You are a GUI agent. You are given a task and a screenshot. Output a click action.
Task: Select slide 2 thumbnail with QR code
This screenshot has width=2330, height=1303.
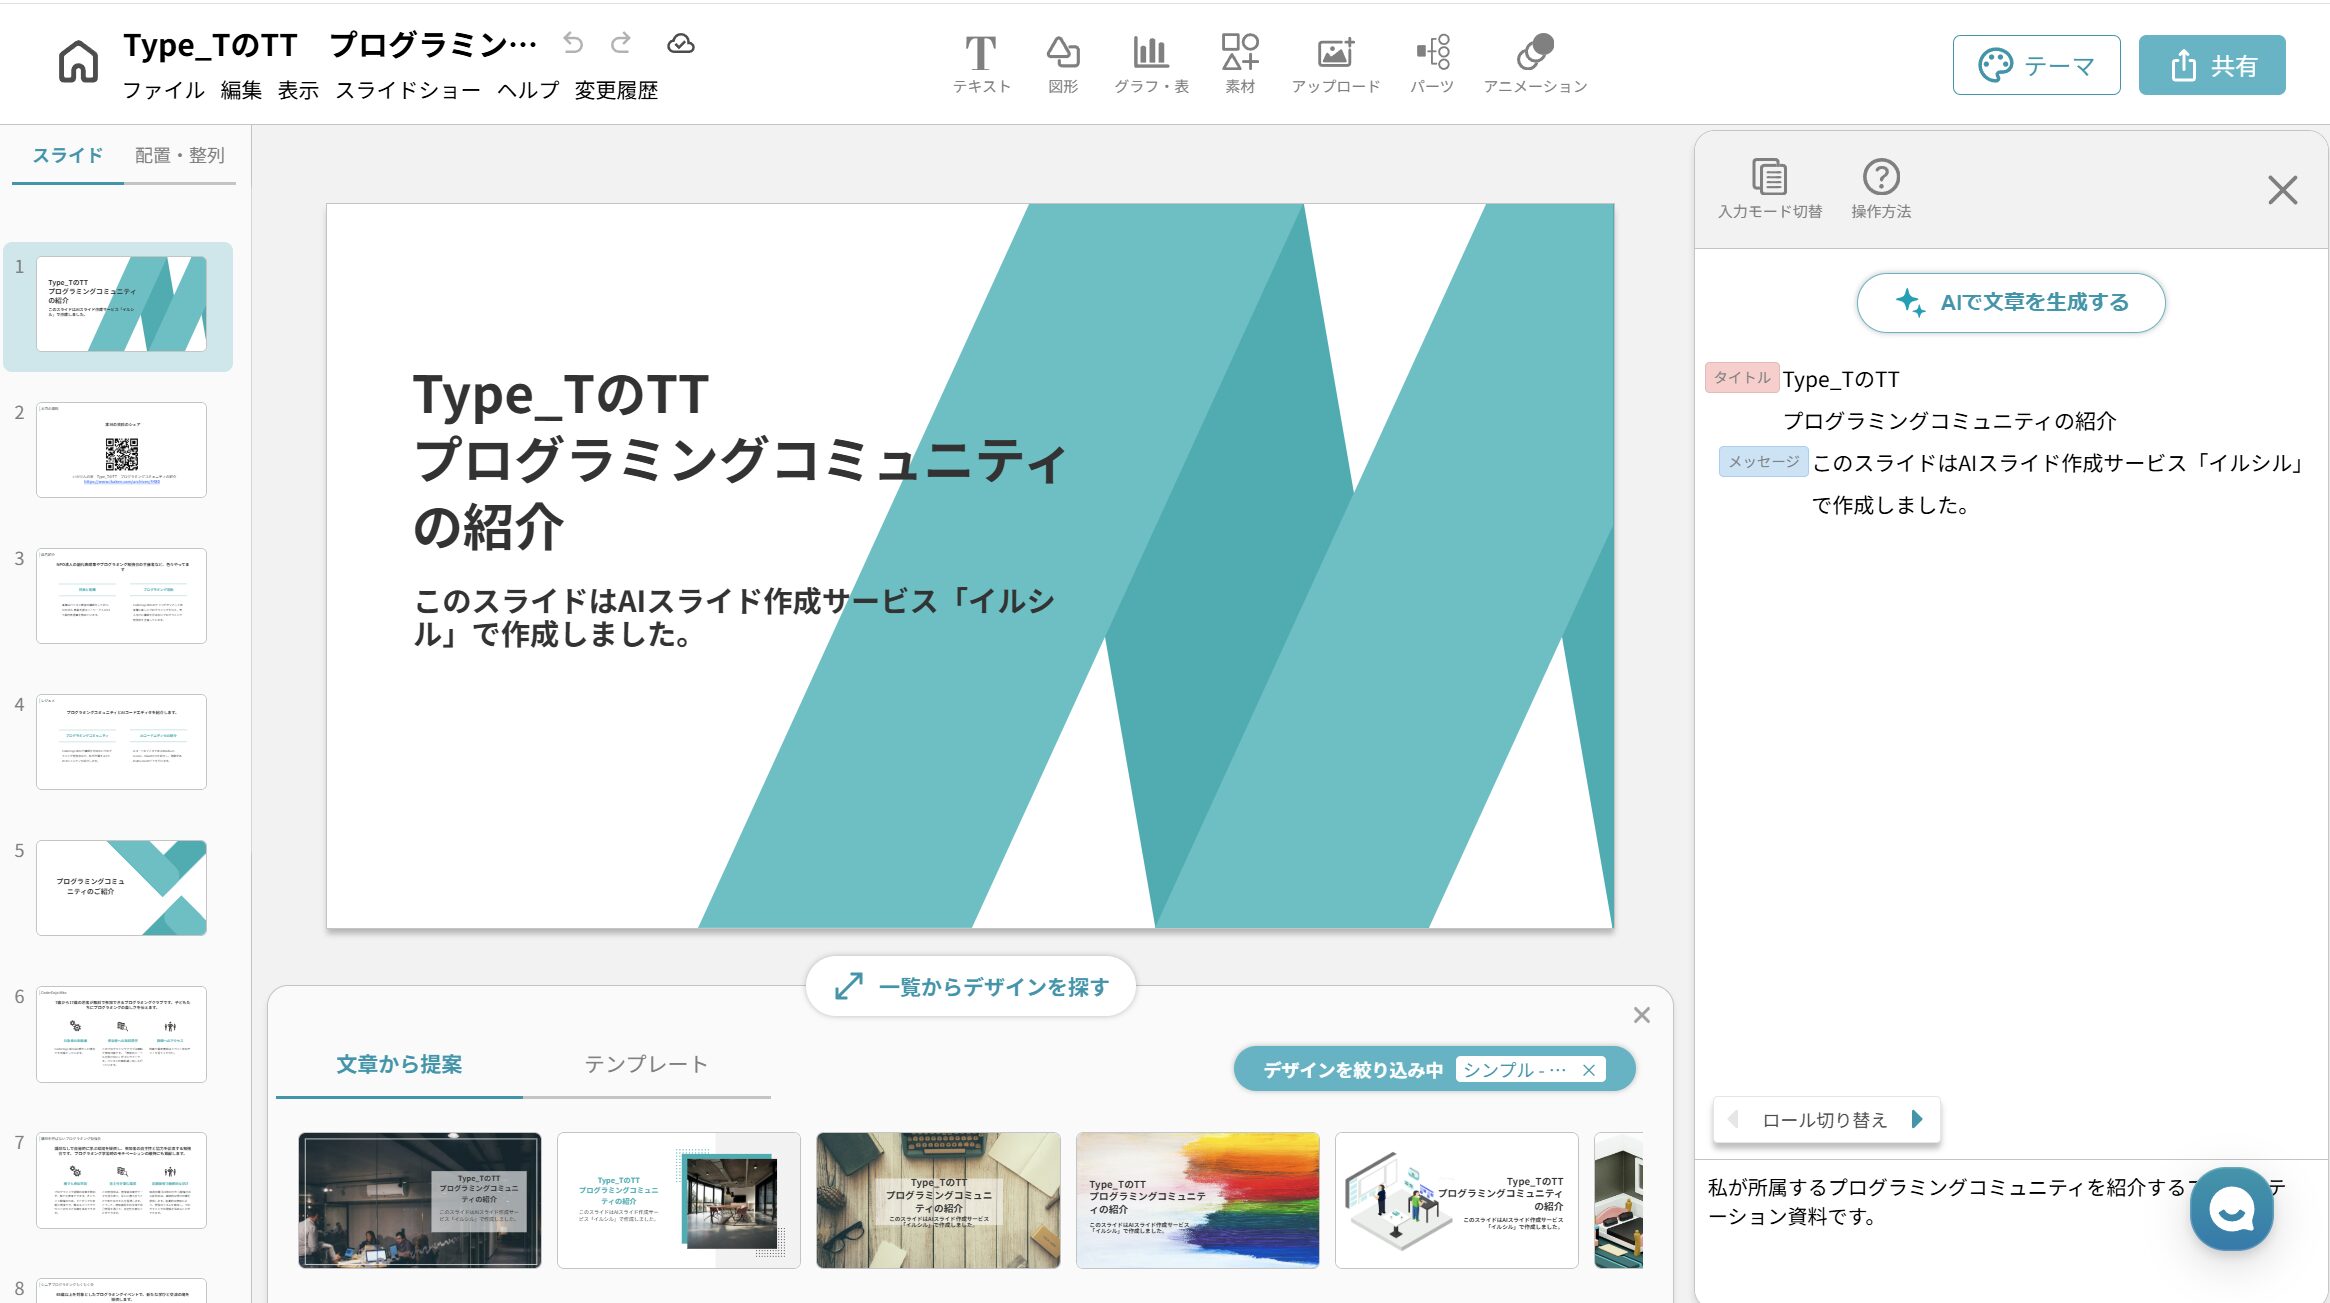pyautogui.click(x=121, y=450)
